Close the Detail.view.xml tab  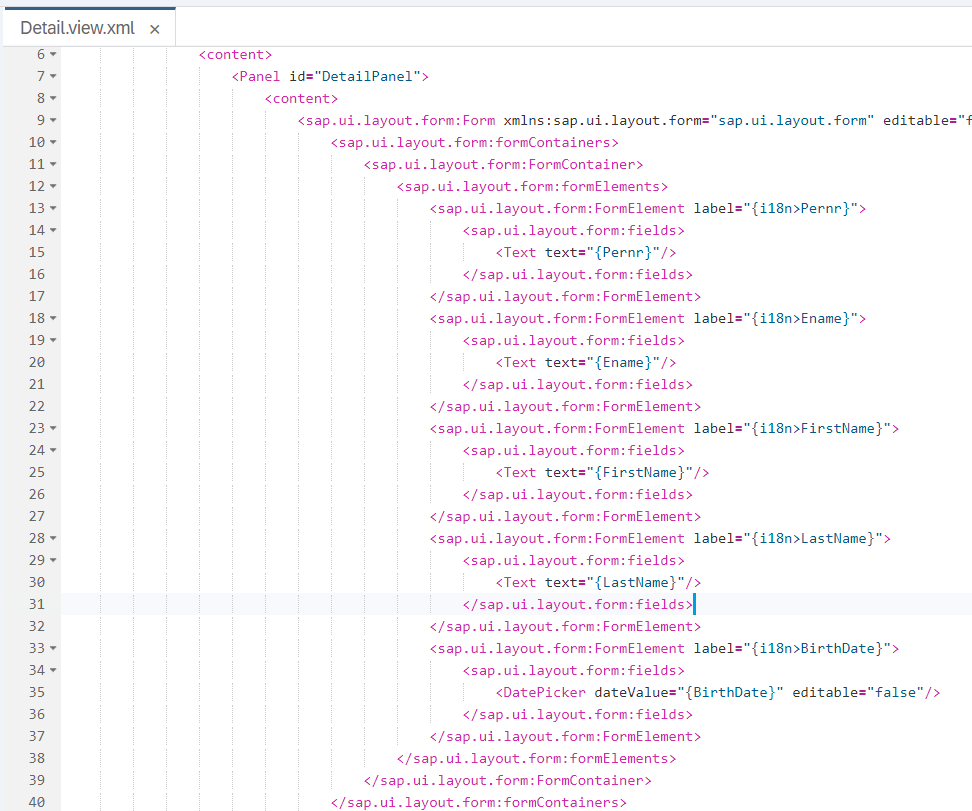coord(155,29)
